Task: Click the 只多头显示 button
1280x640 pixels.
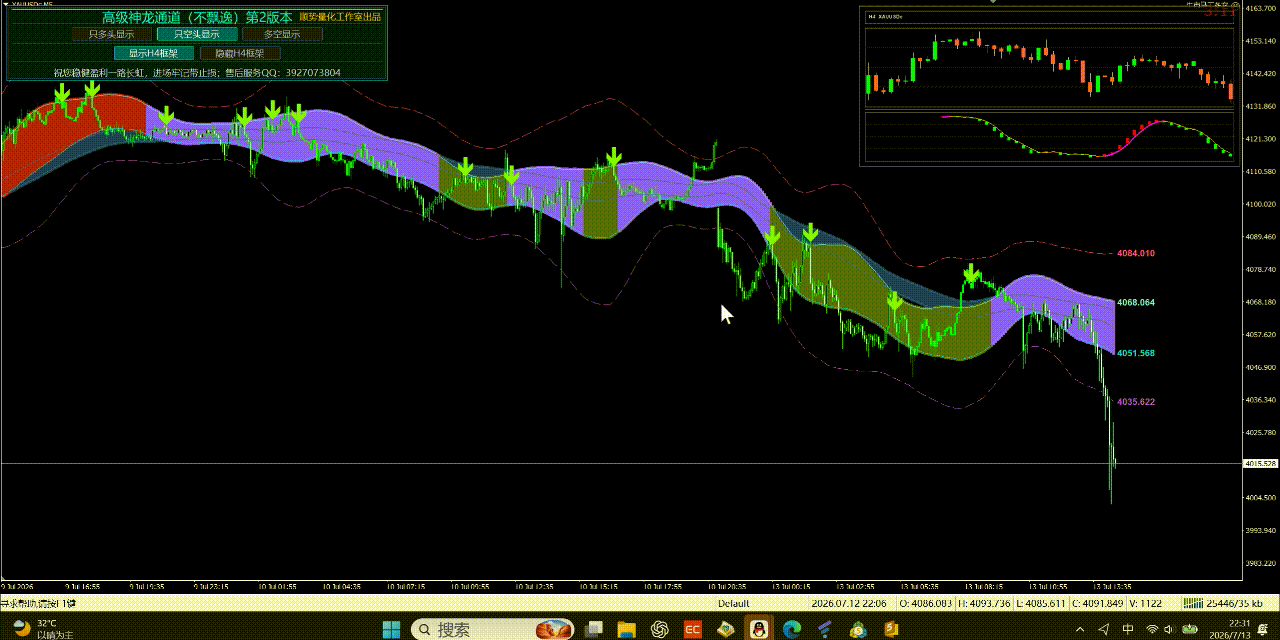Action: pos(112,34)
